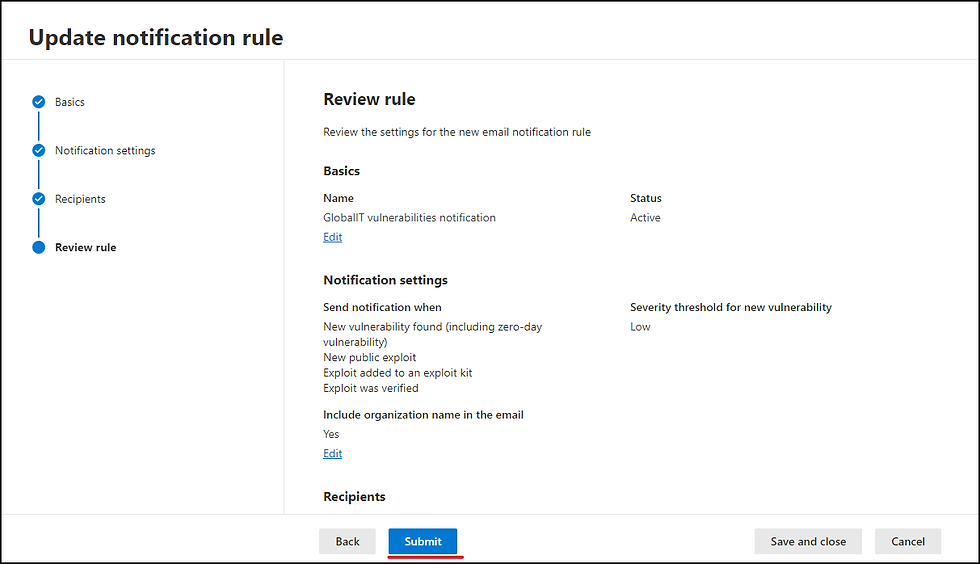Click the 'Send notification when' label
Viewport: 980px width, 564px height.
pos(382,307)
